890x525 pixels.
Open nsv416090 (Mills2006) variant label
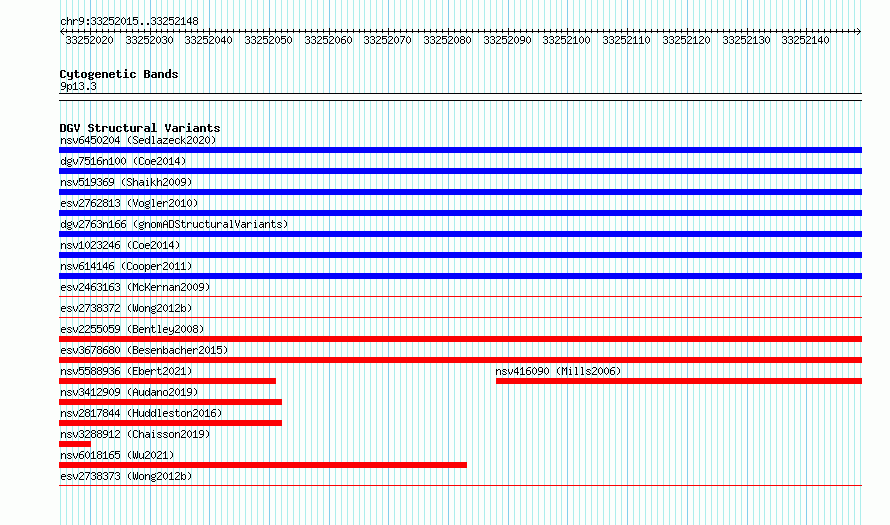point(558,371)
